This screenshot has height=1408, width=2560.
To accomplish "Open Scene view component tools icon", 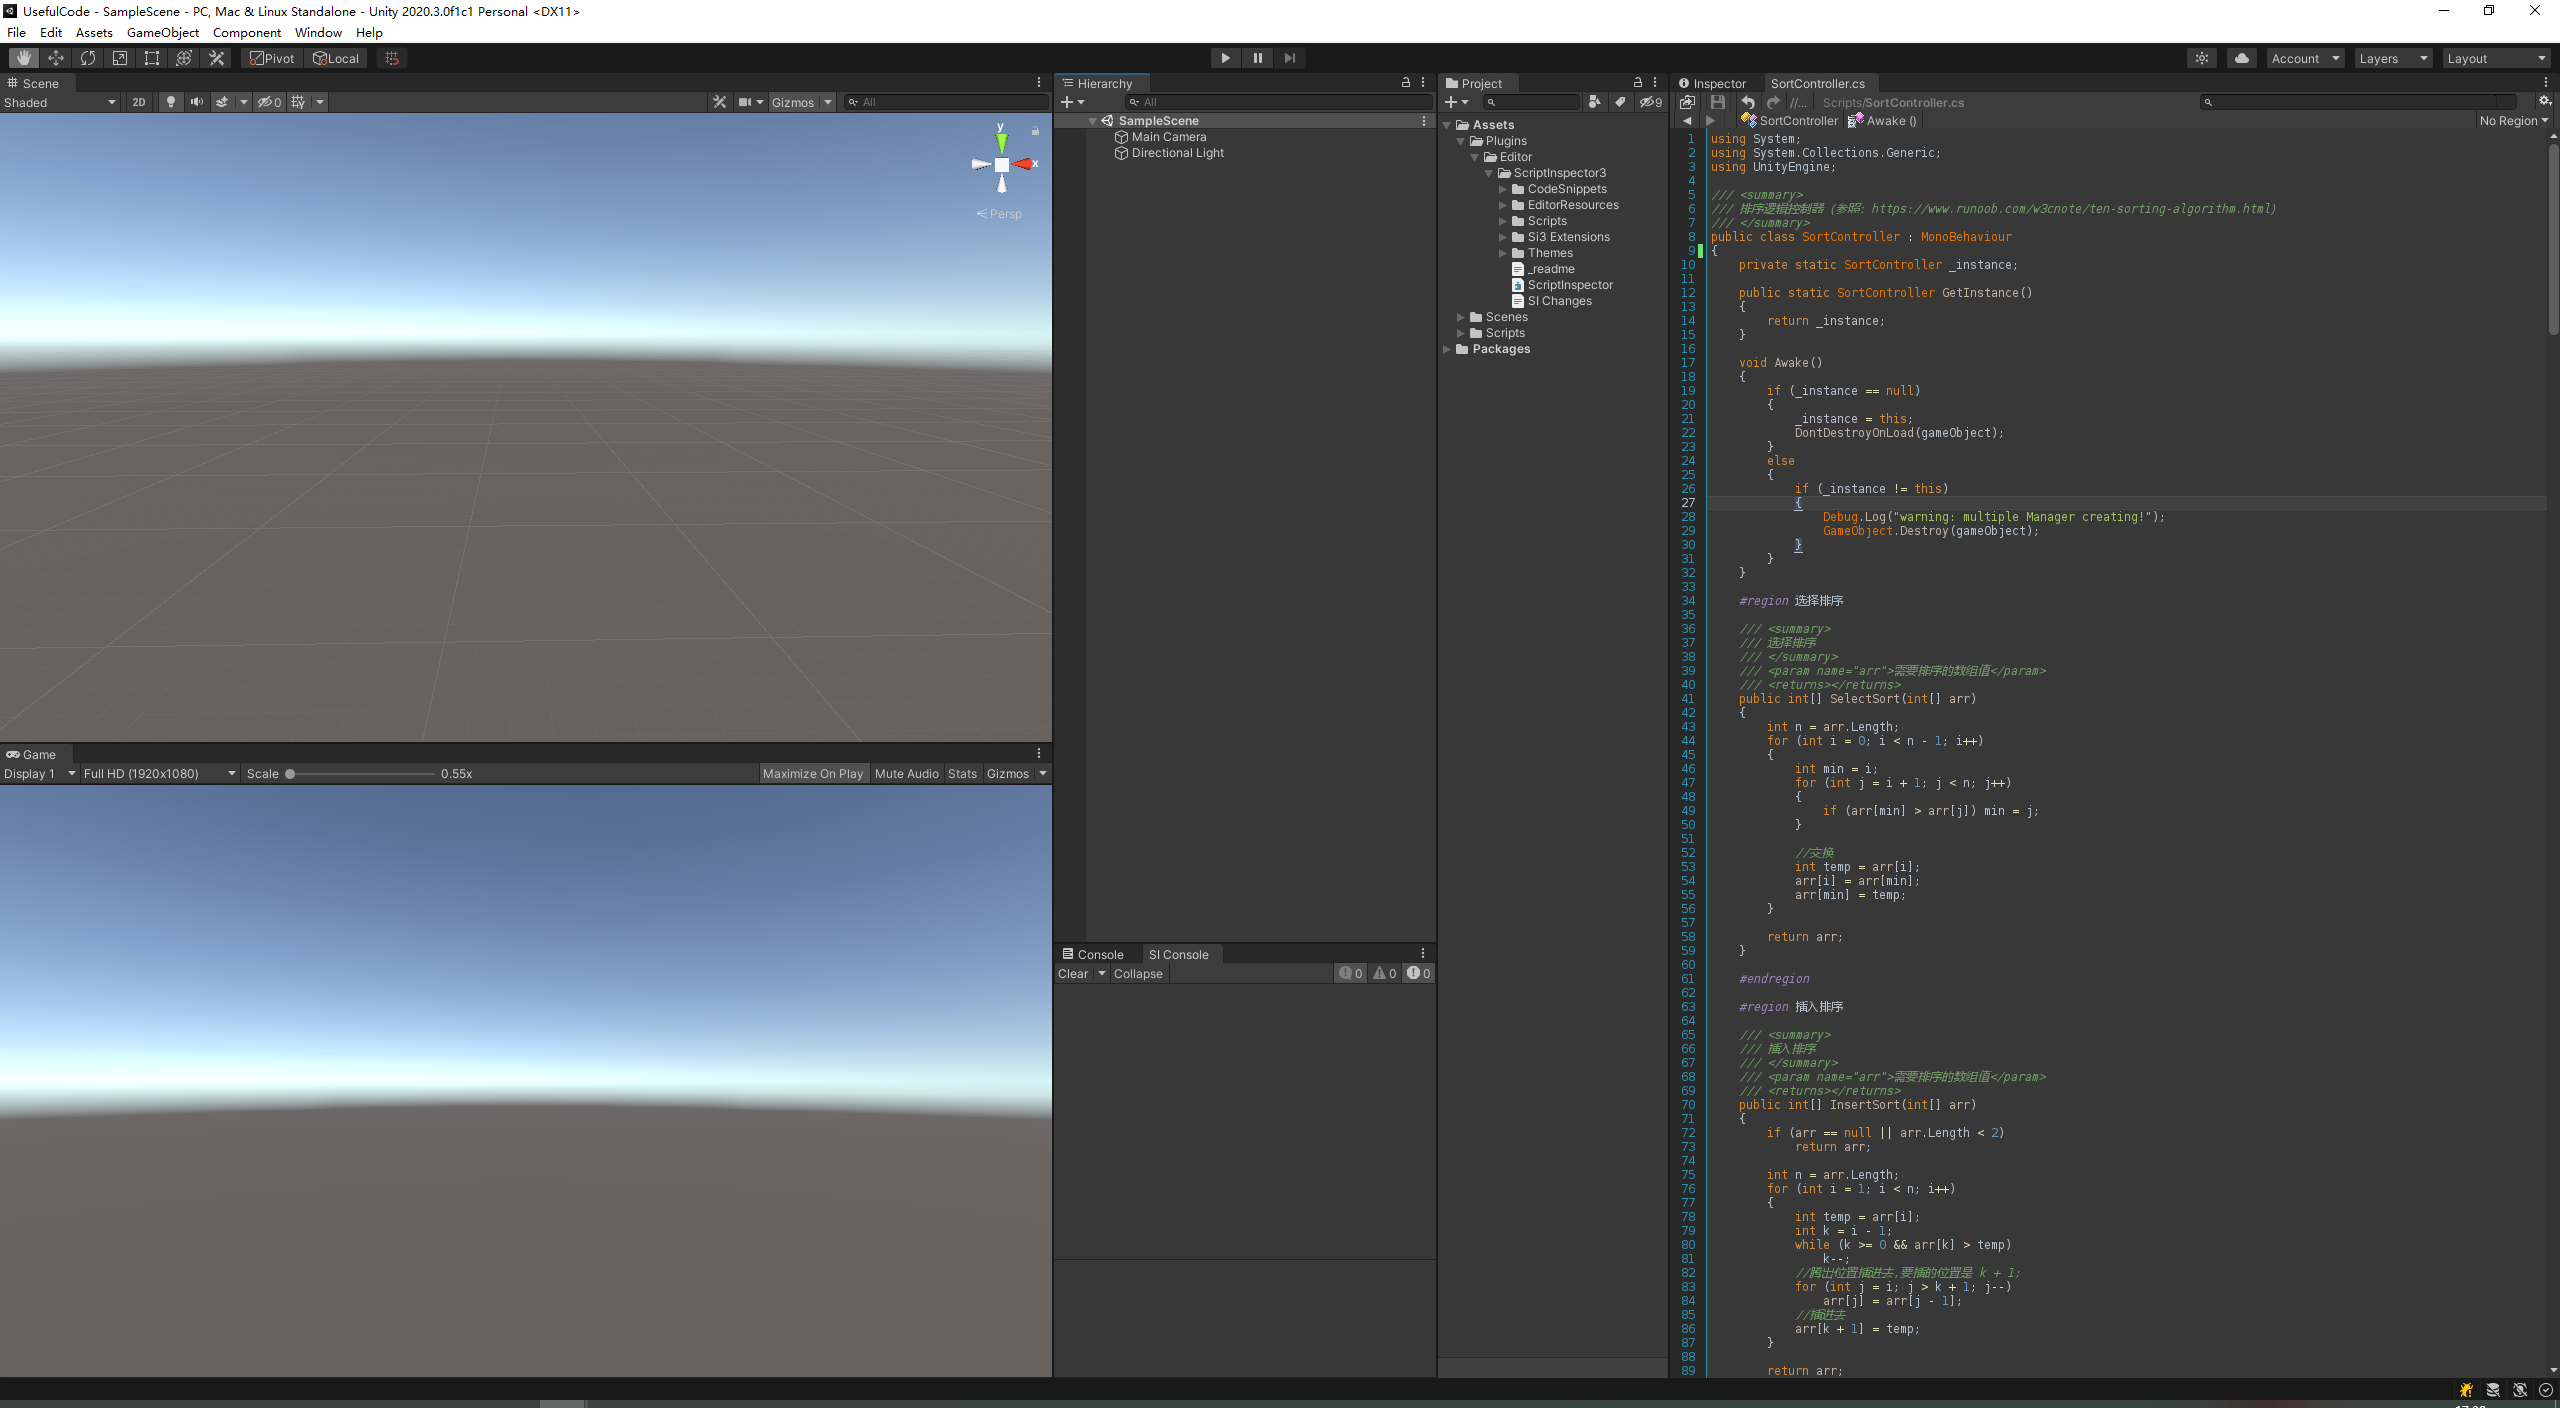I will 719,102.
